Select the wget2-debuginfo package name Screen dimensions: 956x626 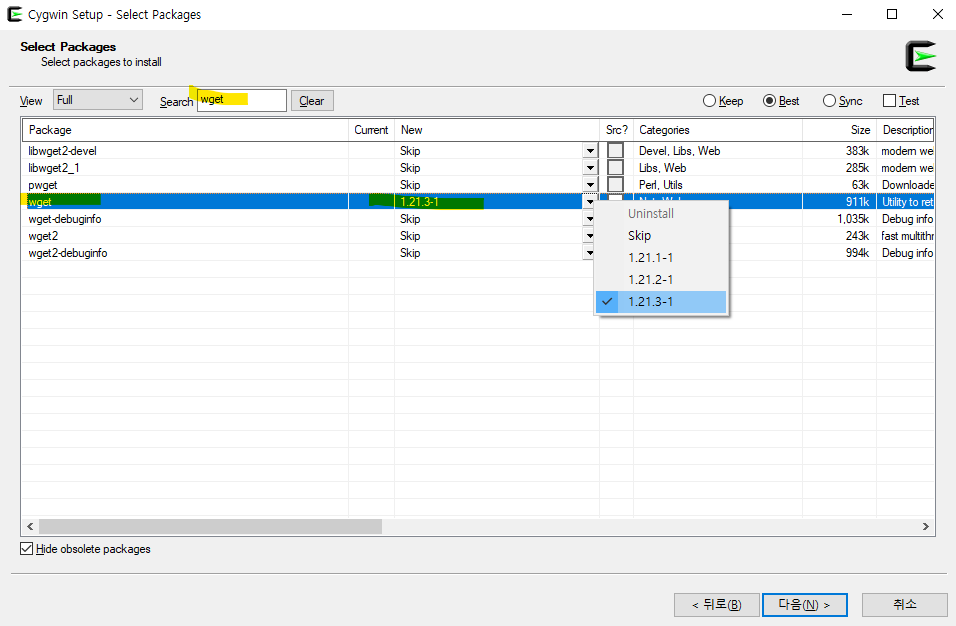[x=68, y=253]
